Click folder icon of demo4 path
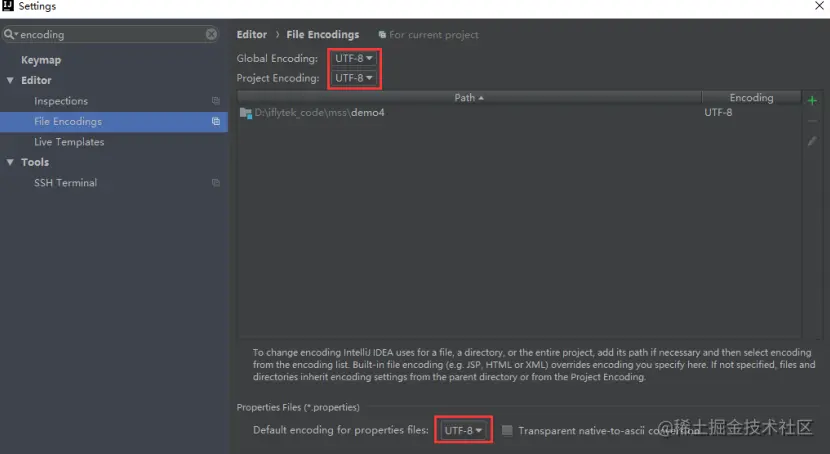This screenshot has width=830, height=454. (x=246, y=113)
